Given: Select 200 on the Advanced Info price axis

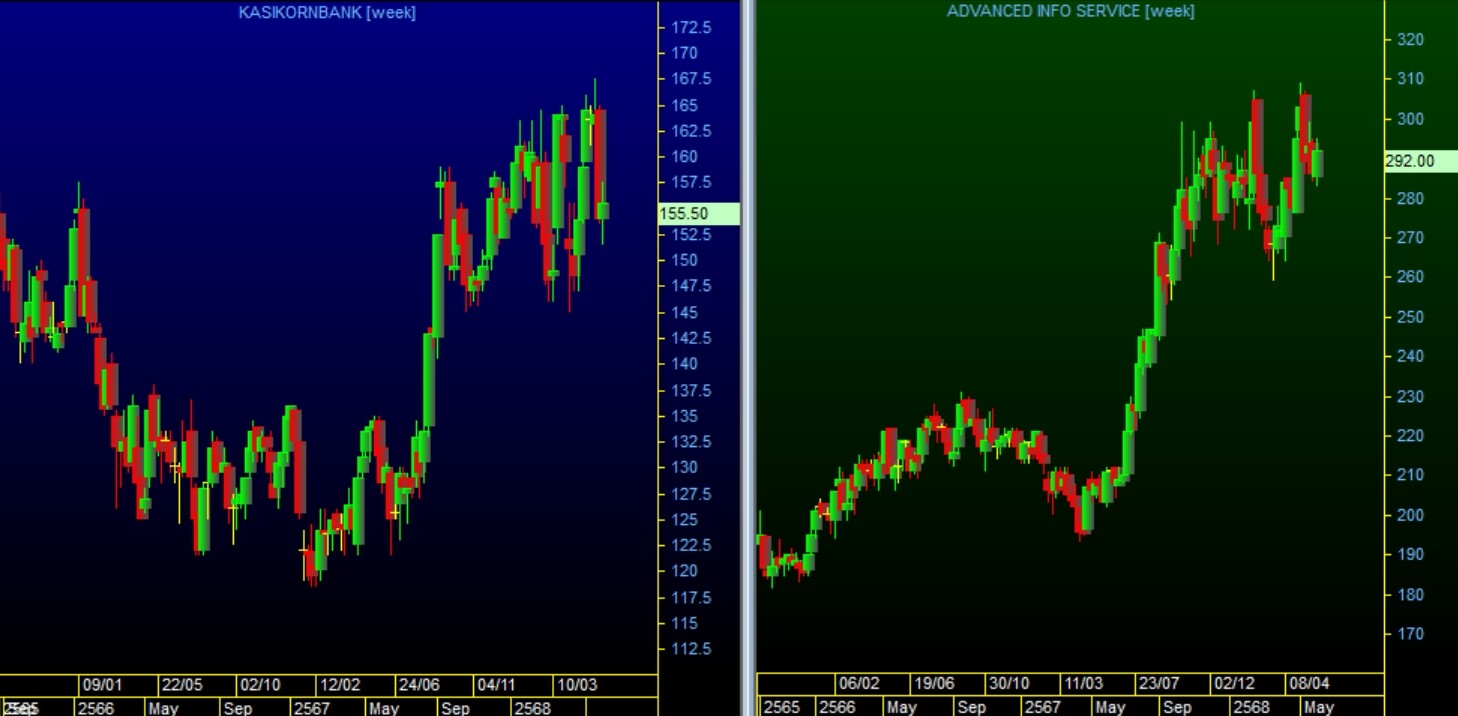Looking at the screenshot, I should click(x=1410, y=515).
